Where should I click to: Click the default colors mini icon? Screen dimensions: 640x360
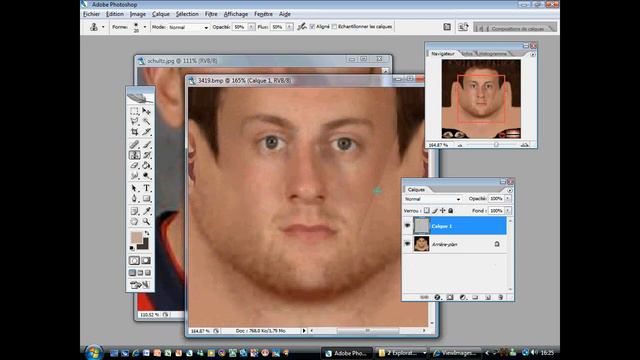tap(132, 248)
